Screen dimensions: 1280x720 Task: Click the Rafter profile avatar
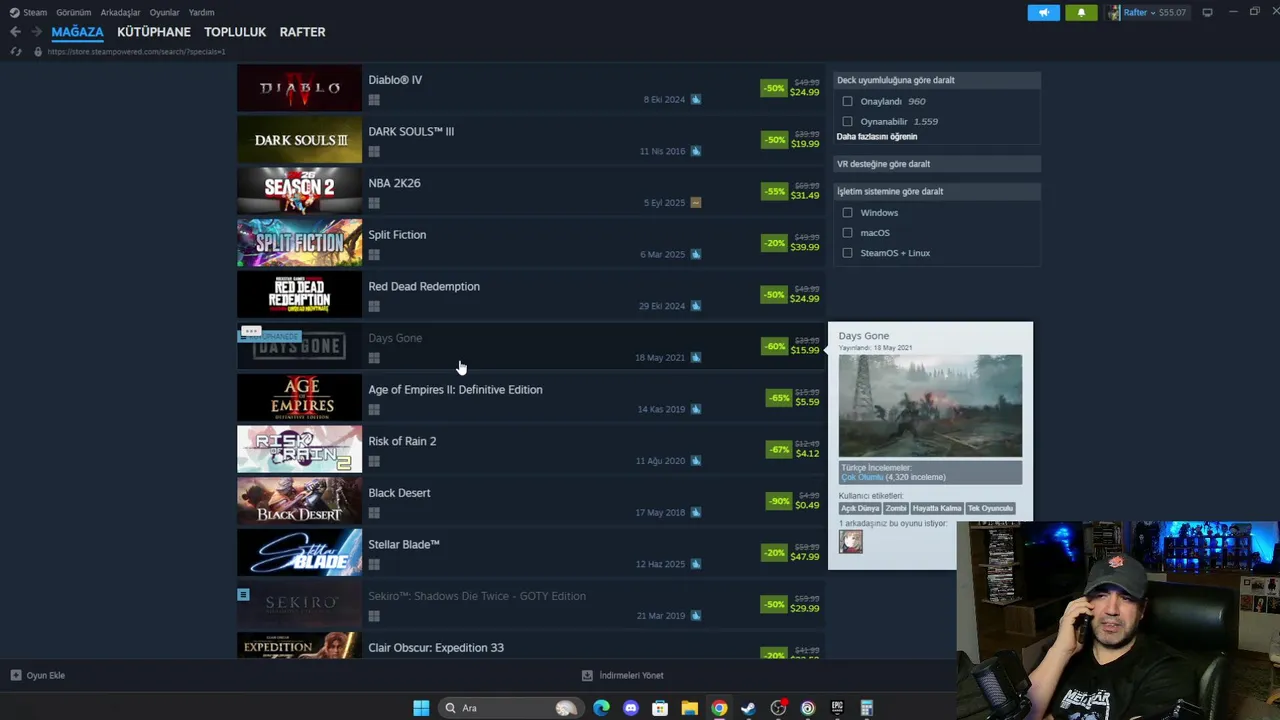(x=1114, y=12)
